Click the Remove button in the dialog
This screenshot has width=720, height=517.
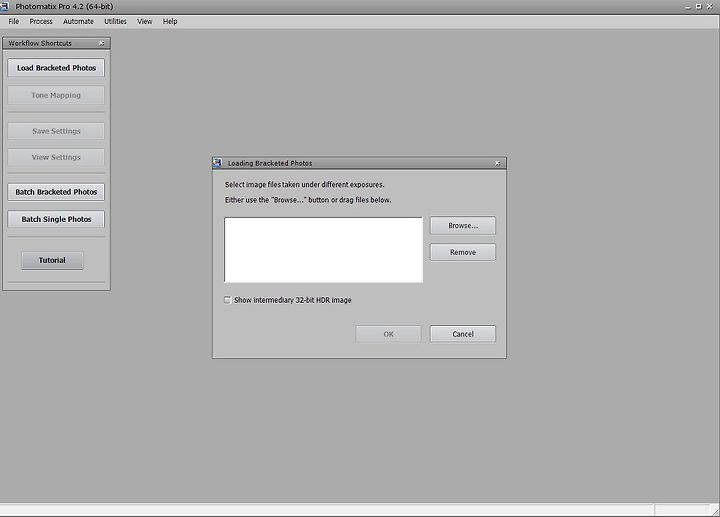(x=463, y=252)
